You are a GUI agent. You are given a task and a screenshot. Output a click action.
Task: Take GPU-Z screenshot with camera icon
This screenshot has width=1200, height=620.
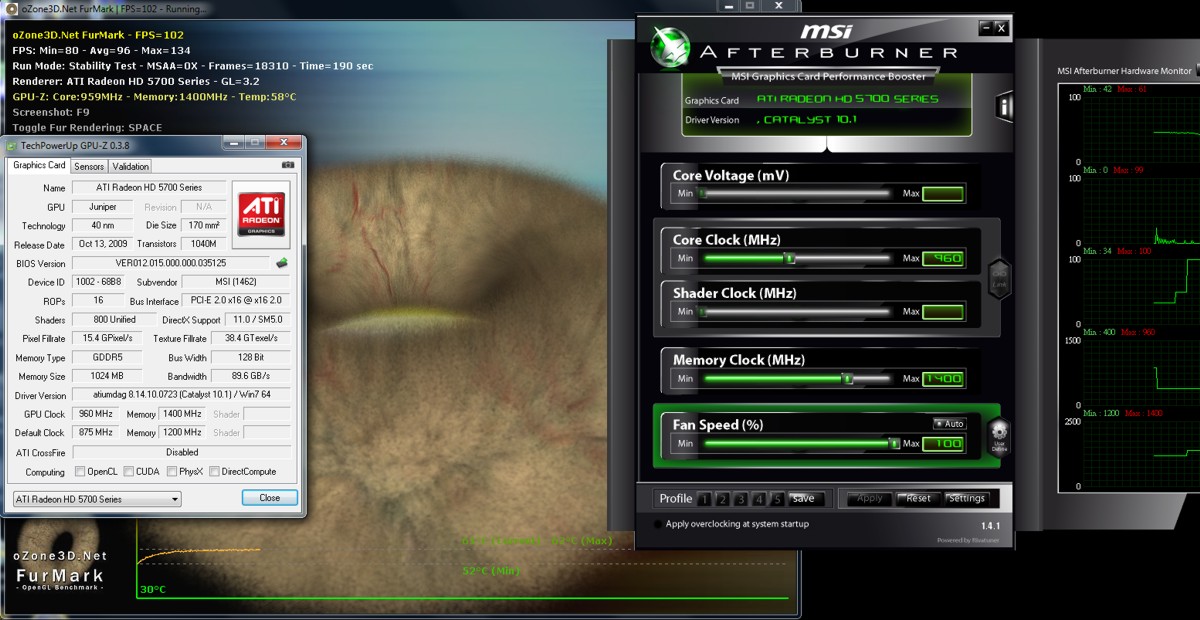click(288, 165)
